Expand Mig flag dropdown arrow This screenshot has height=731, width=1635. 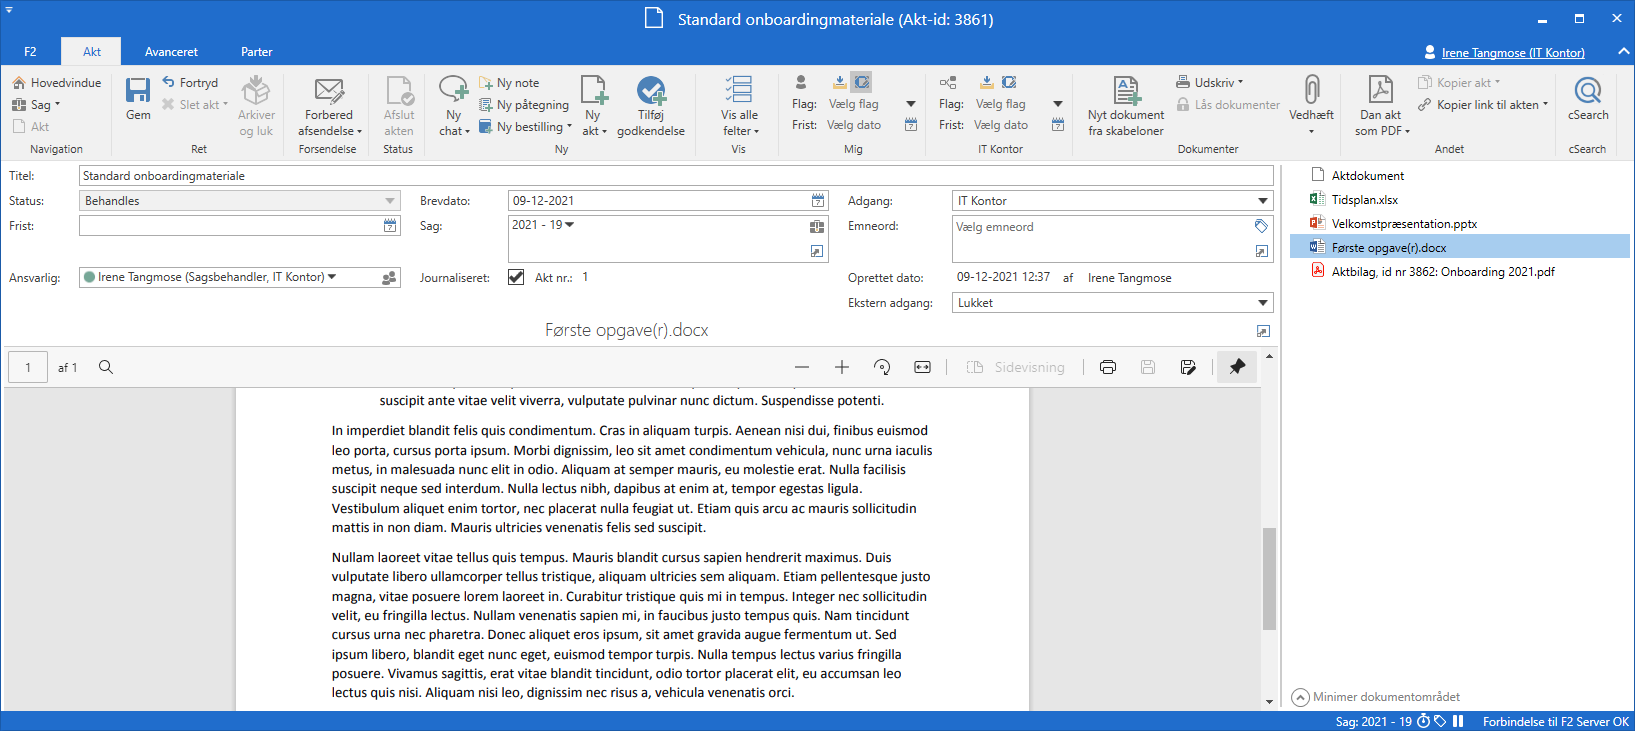[911, 104]
